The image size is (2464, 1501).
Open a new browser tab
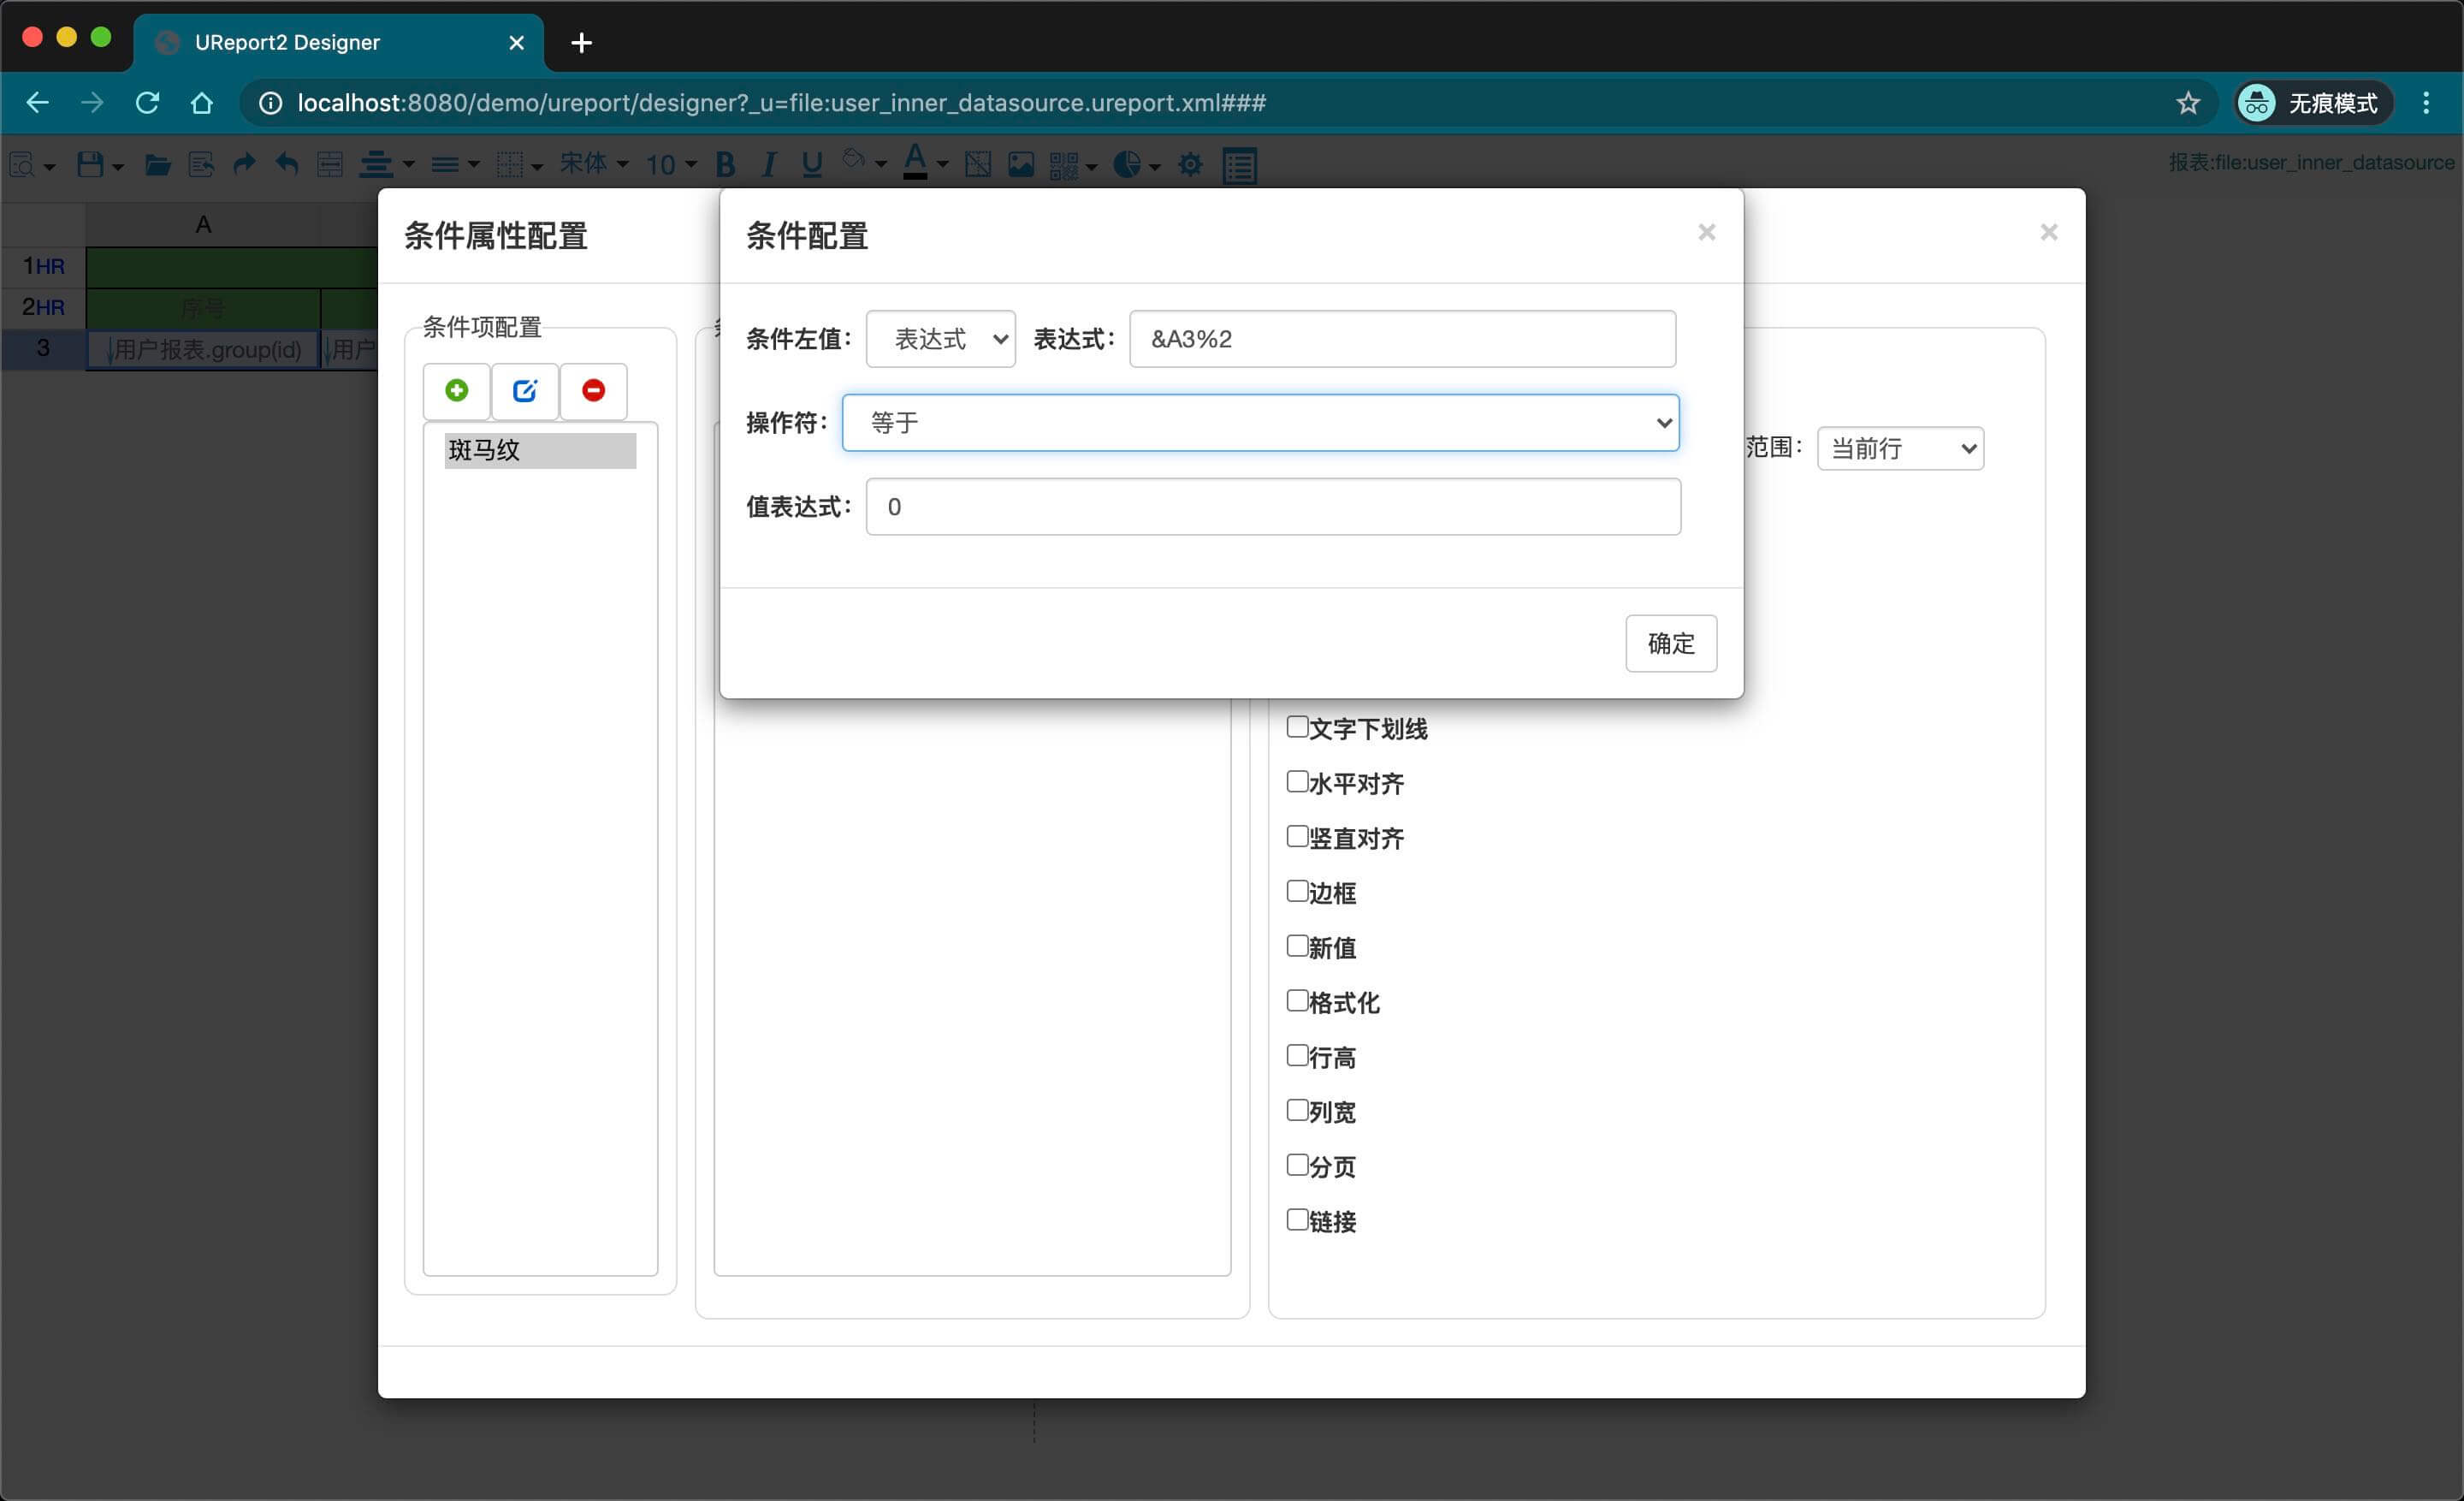[x=581, y=43]
